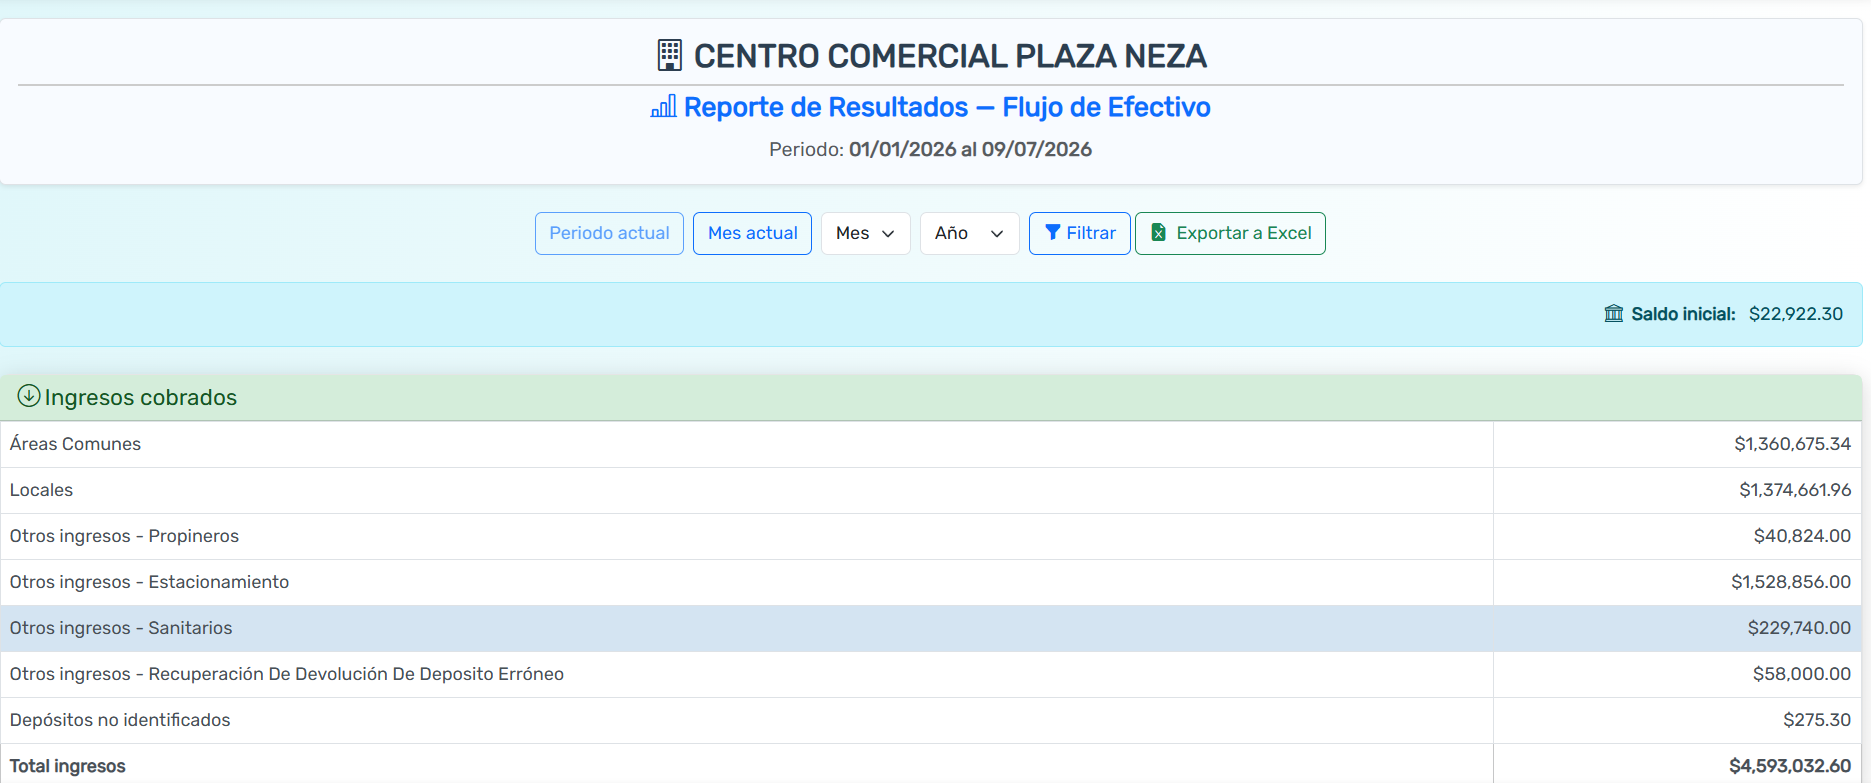Click the bar chart icon beside Reporte de Resultados

664,106
